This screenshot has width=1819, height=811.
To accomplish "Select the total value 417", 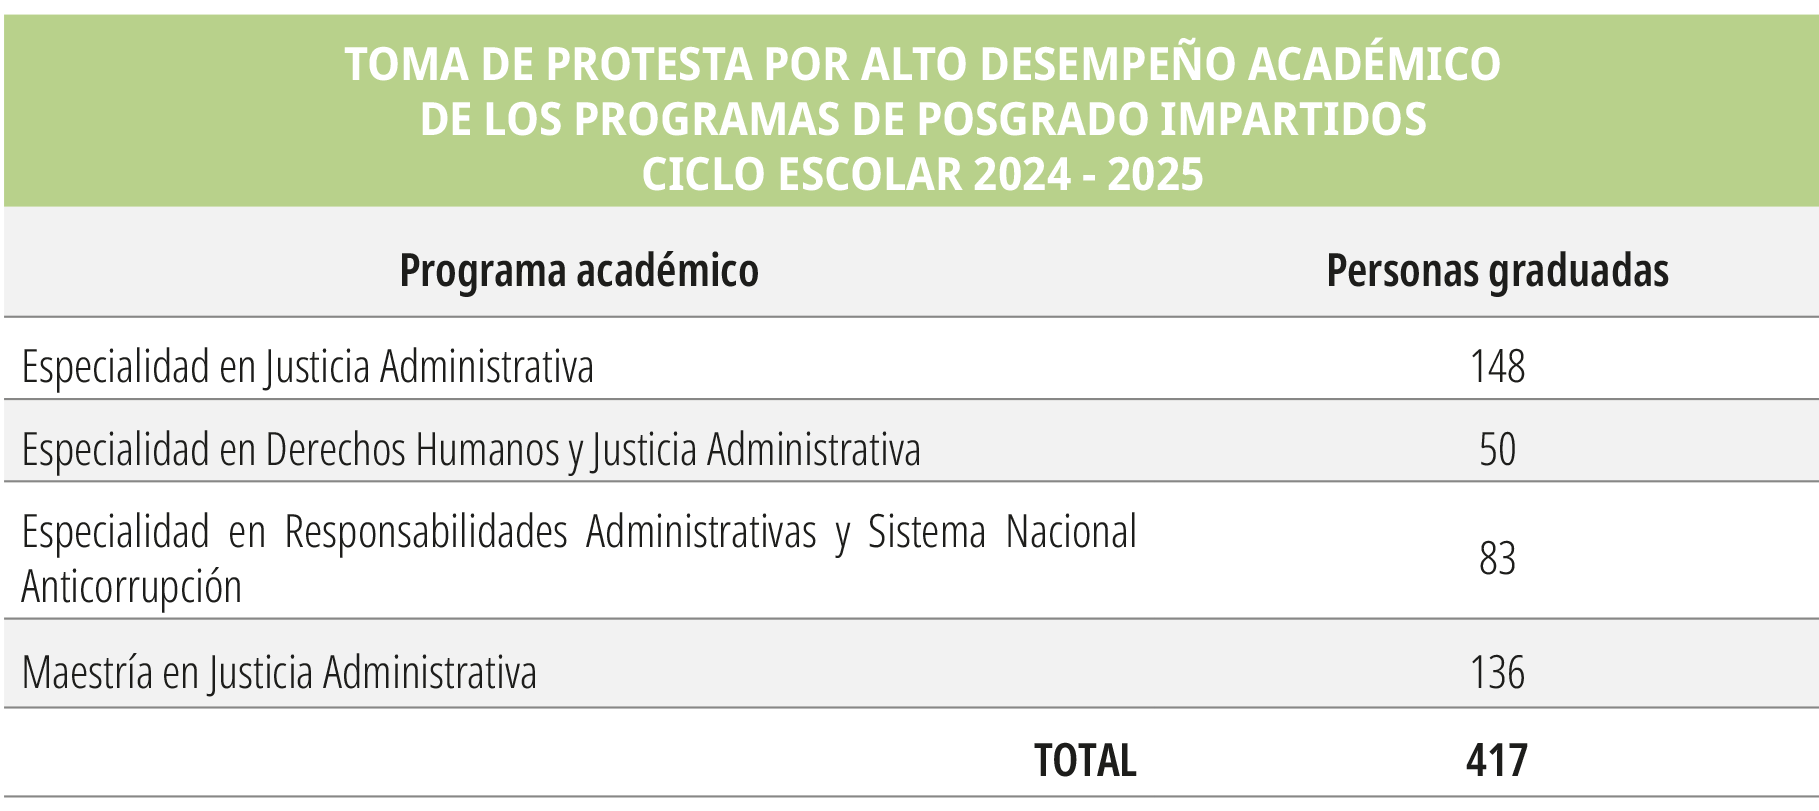I will [x=1497, y=761].
